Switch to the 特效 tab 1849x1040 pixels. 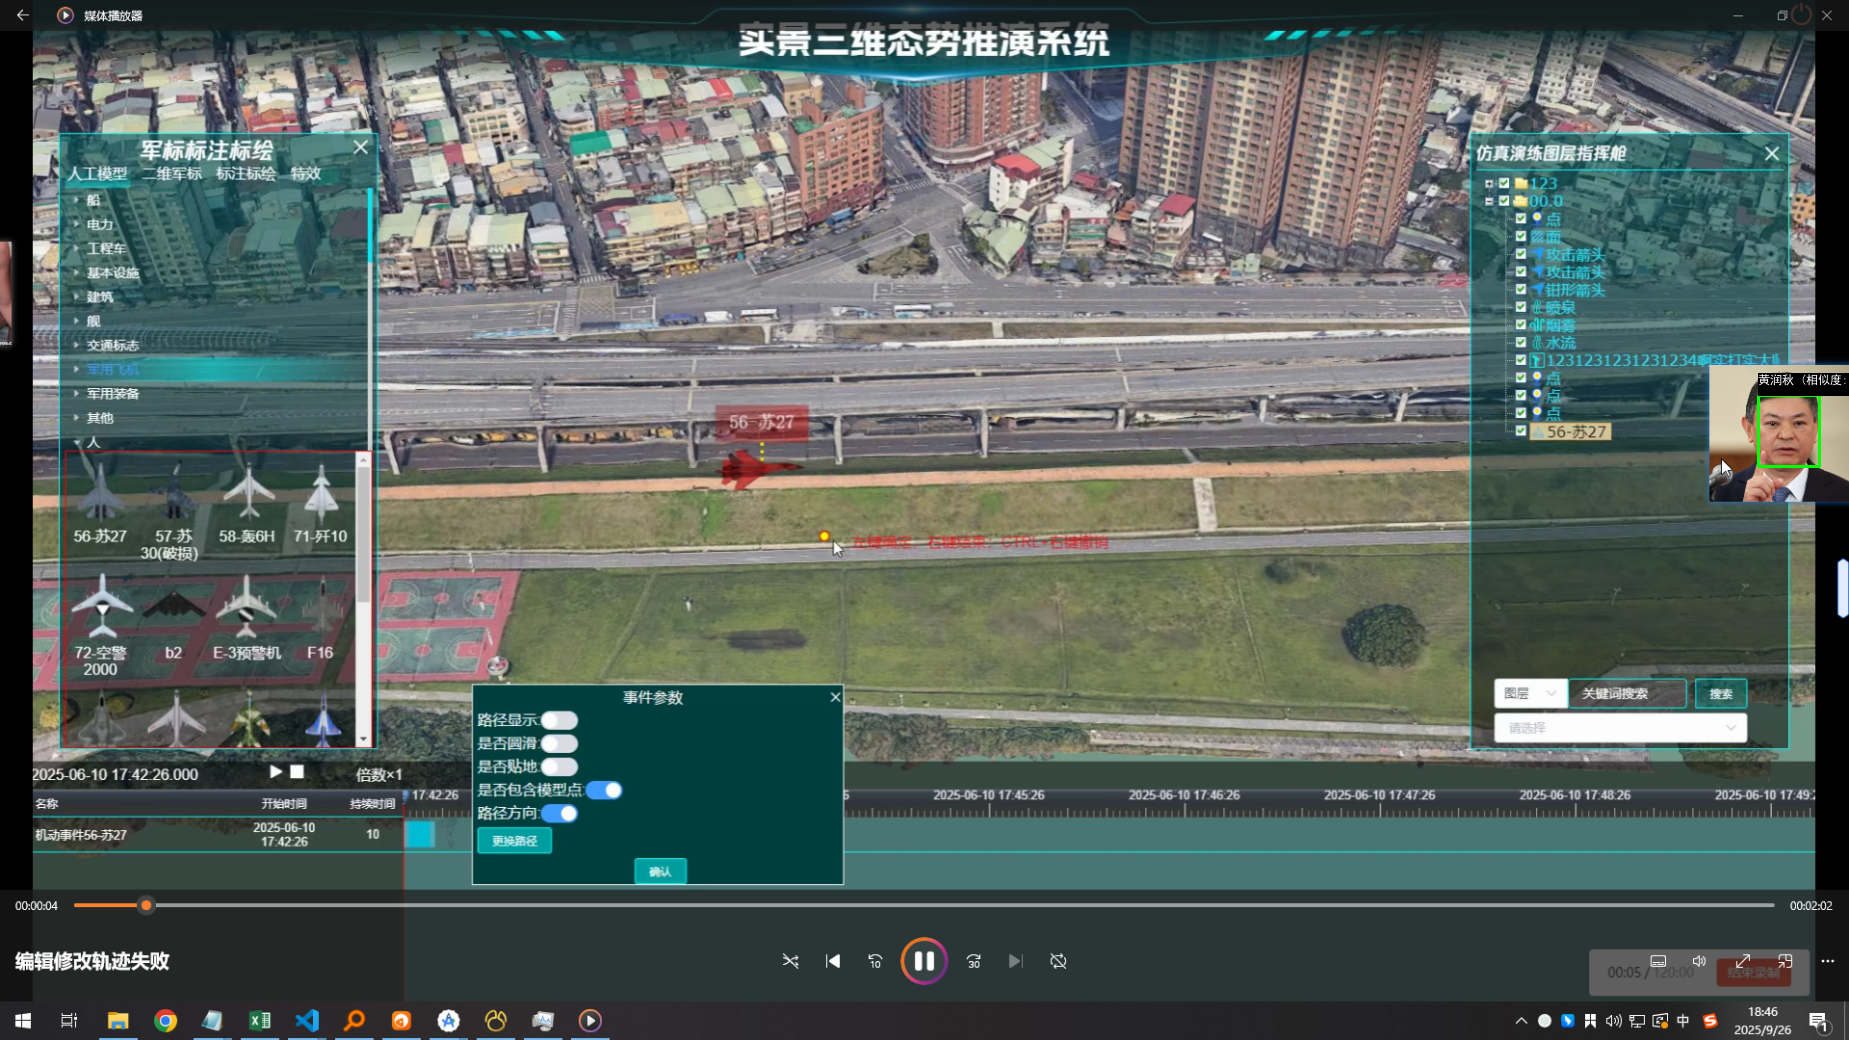305,174
